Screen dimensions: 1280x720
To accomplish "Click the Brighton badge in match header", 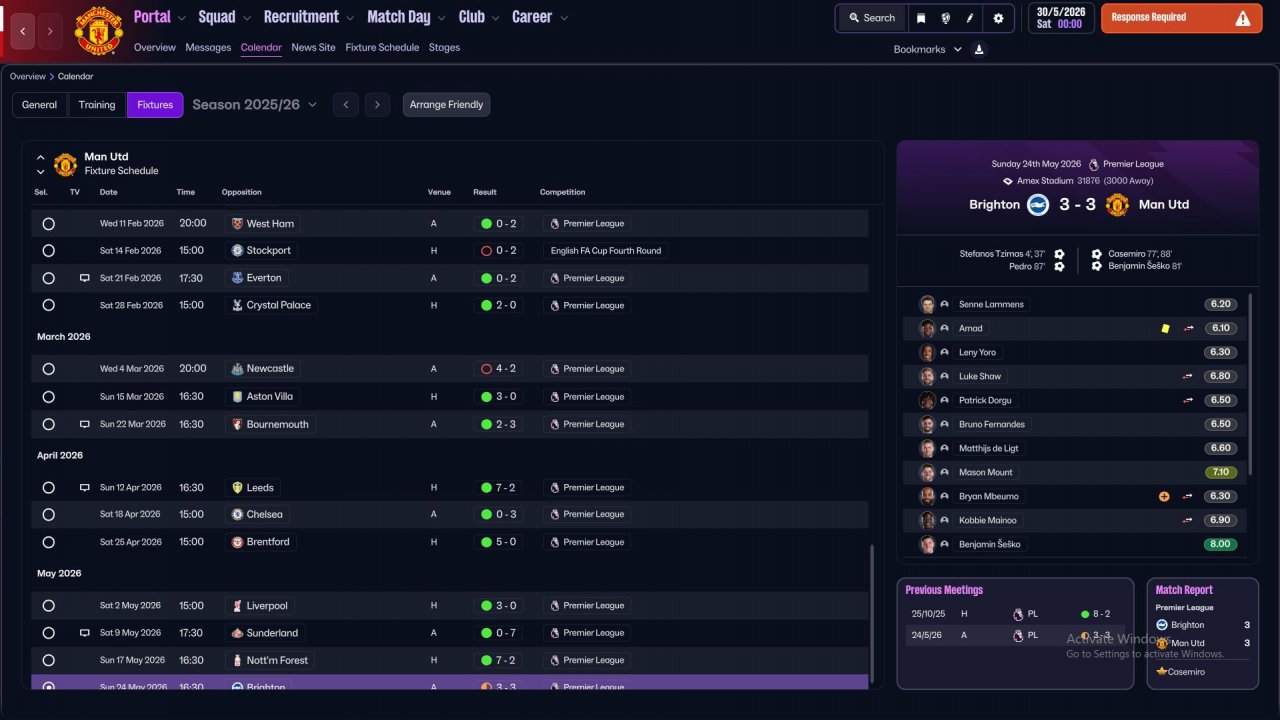I will pyautogui.click(x=1038, y=204).
